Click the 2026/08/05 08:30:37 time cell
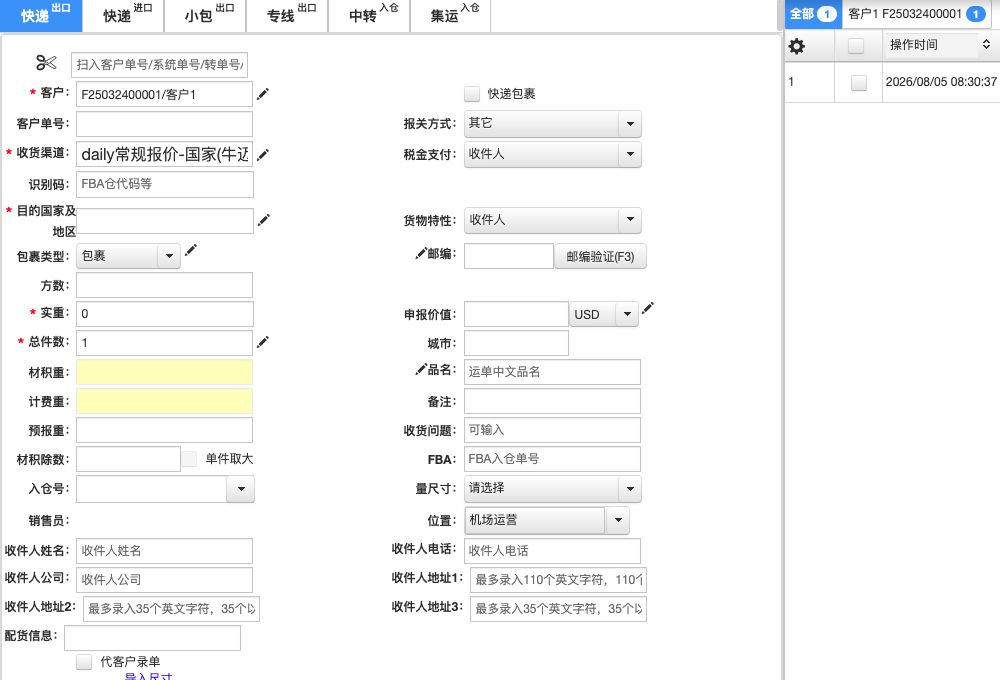The height and width of the screenshot is (680, 1000). tap(941, 82)
